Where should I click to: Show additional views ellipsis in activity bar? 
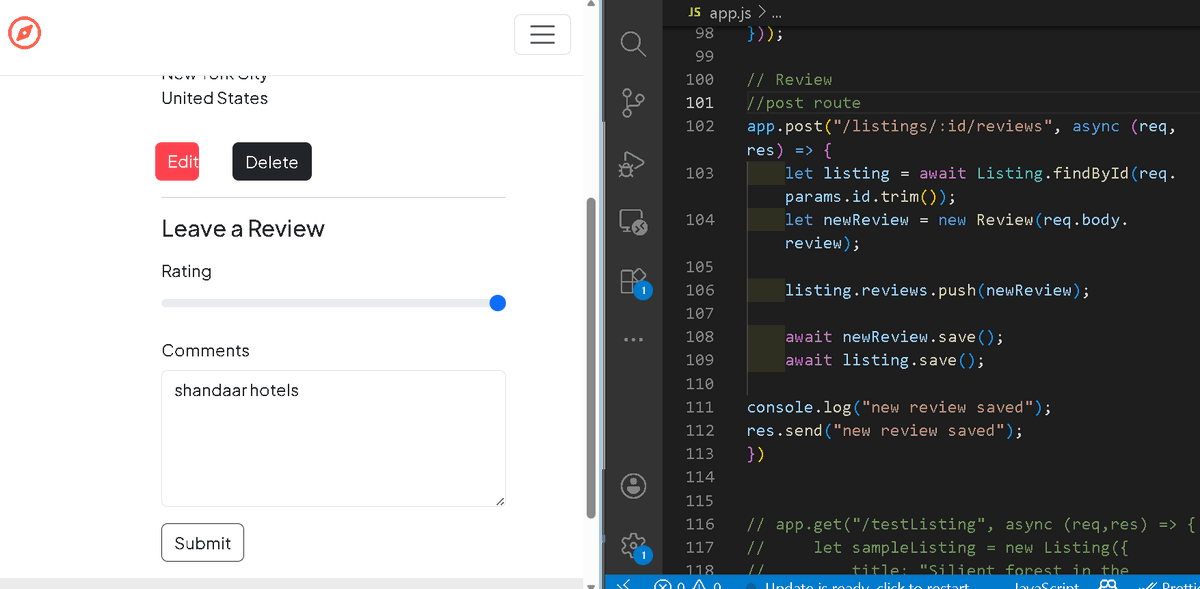633,340
